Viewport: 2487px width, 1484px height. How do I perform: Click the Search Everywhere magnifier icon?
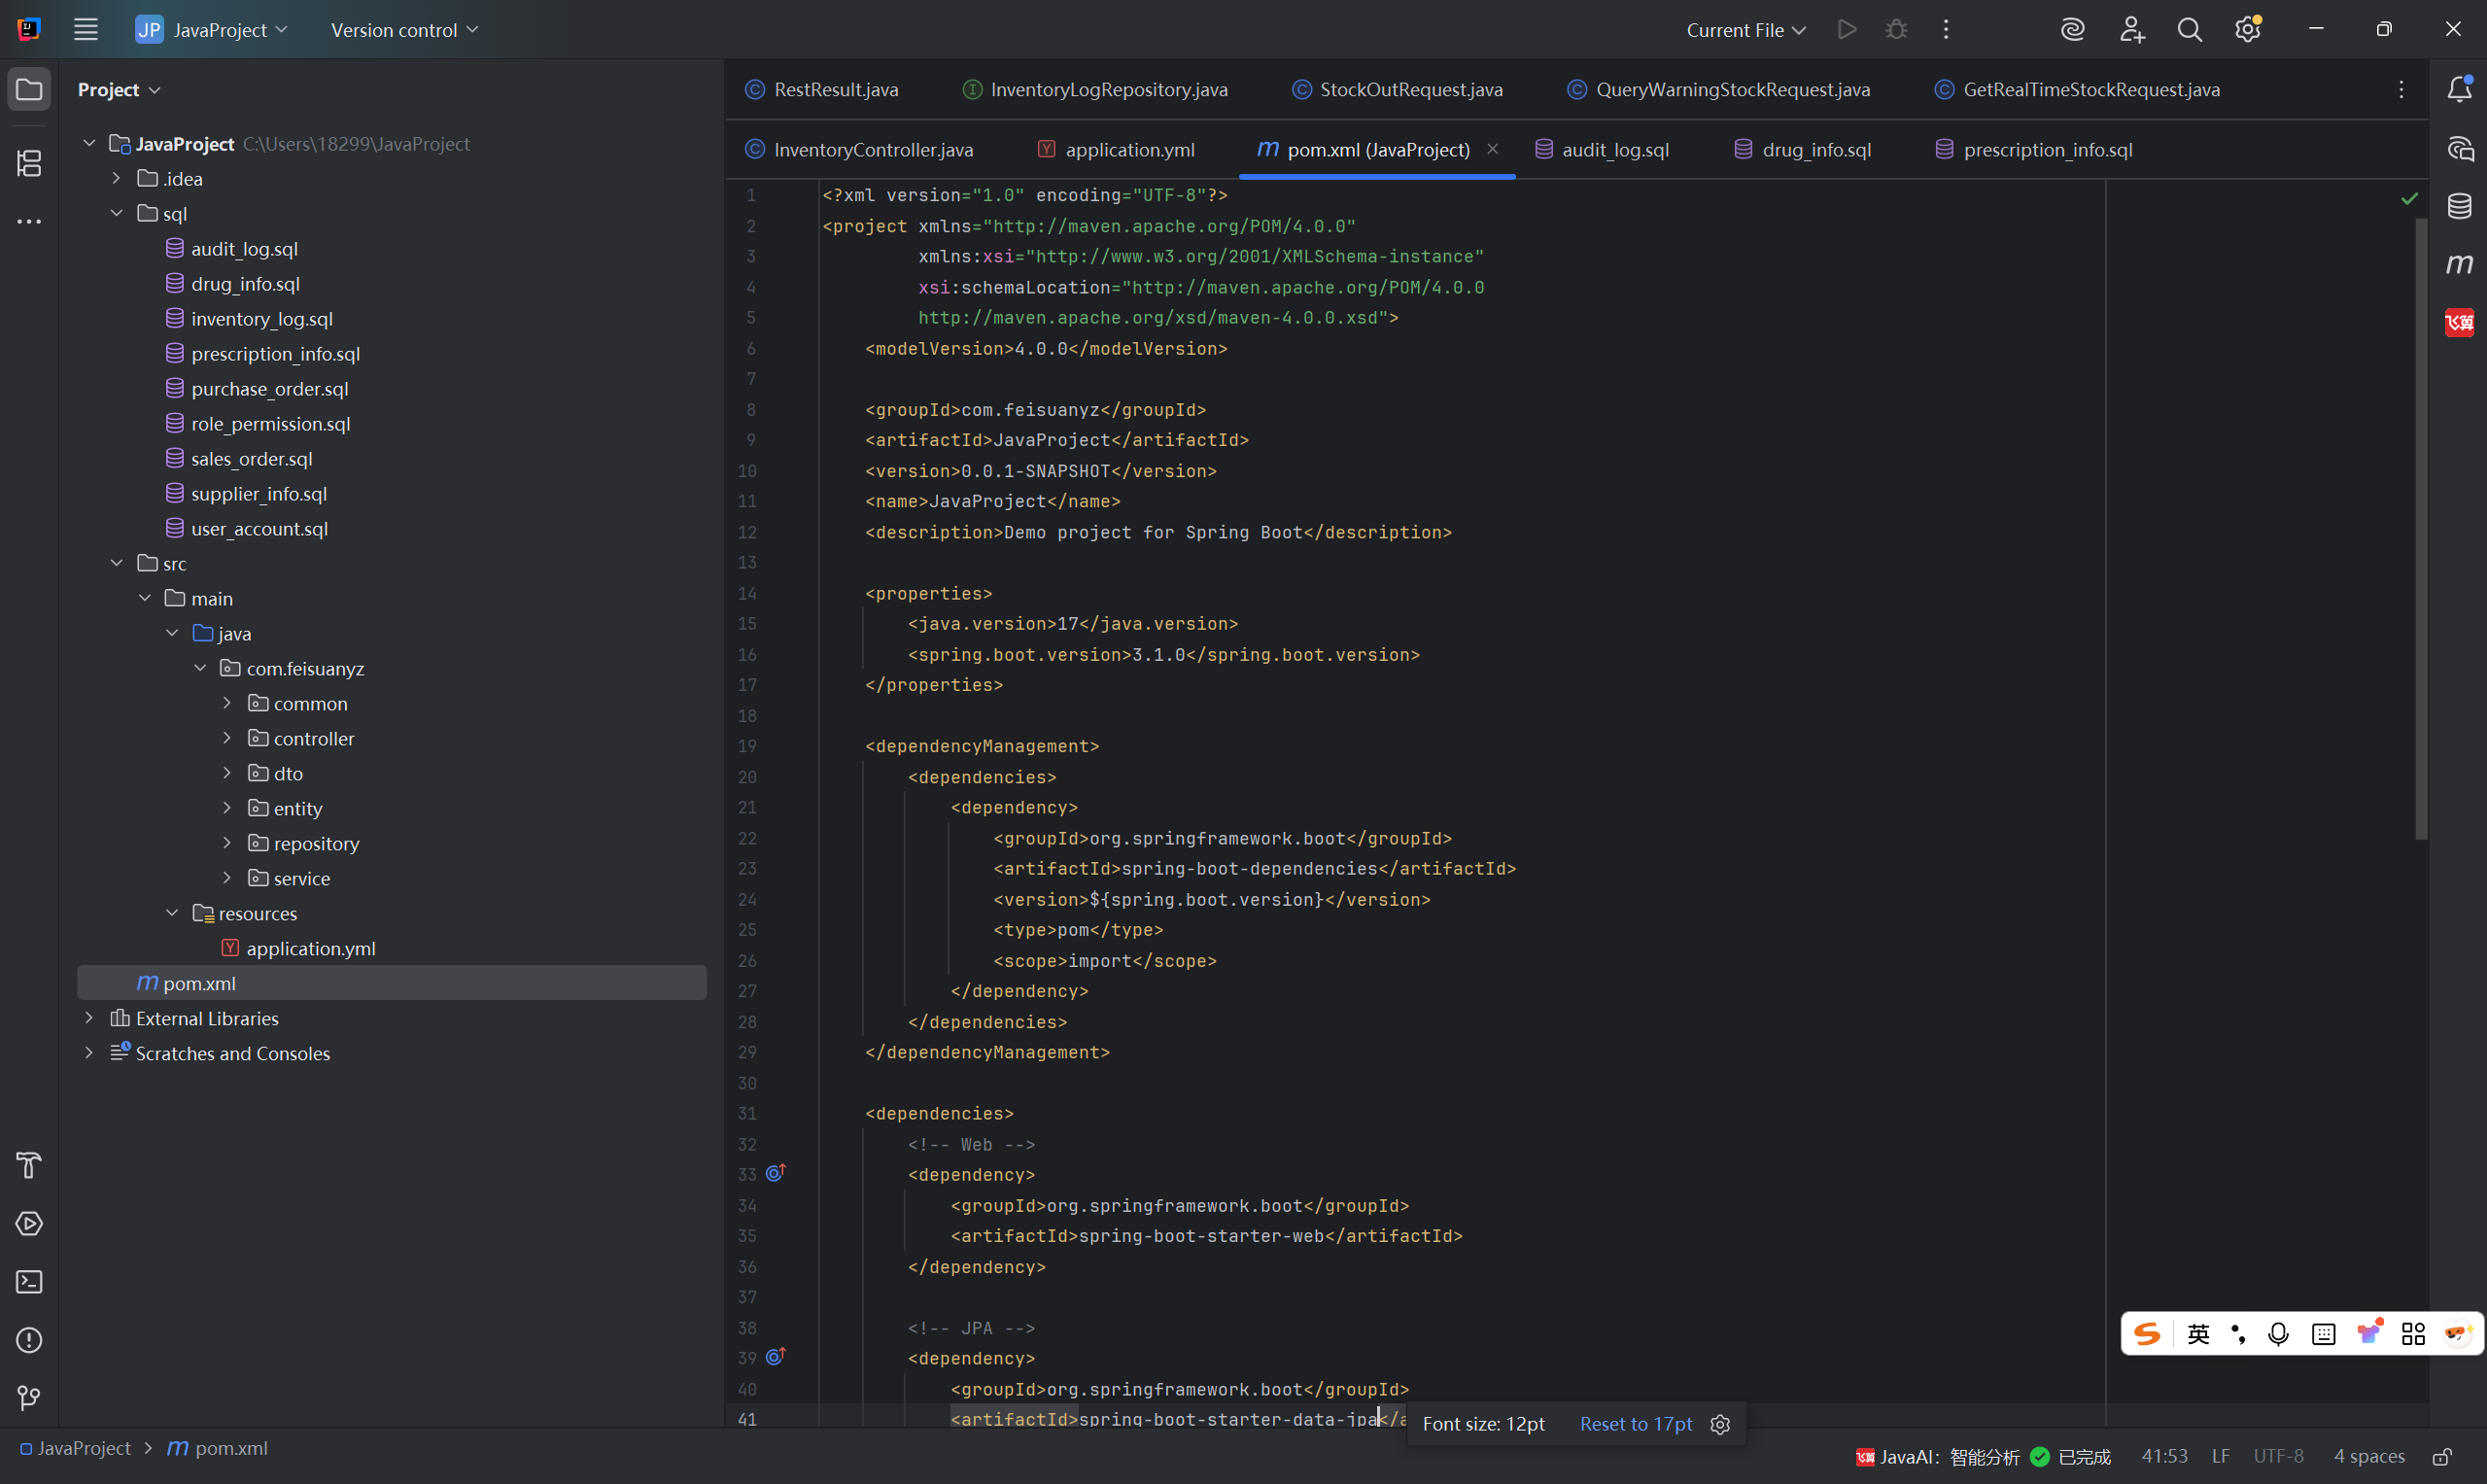(2189, 30)
